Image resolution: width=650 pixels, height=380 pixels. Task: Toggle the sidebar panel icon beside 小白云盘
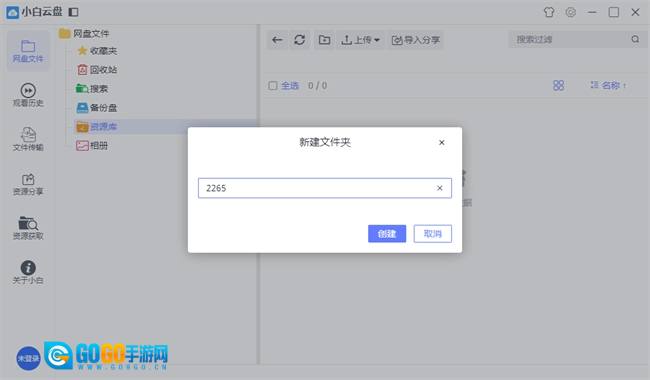click(x=73, y=12)
